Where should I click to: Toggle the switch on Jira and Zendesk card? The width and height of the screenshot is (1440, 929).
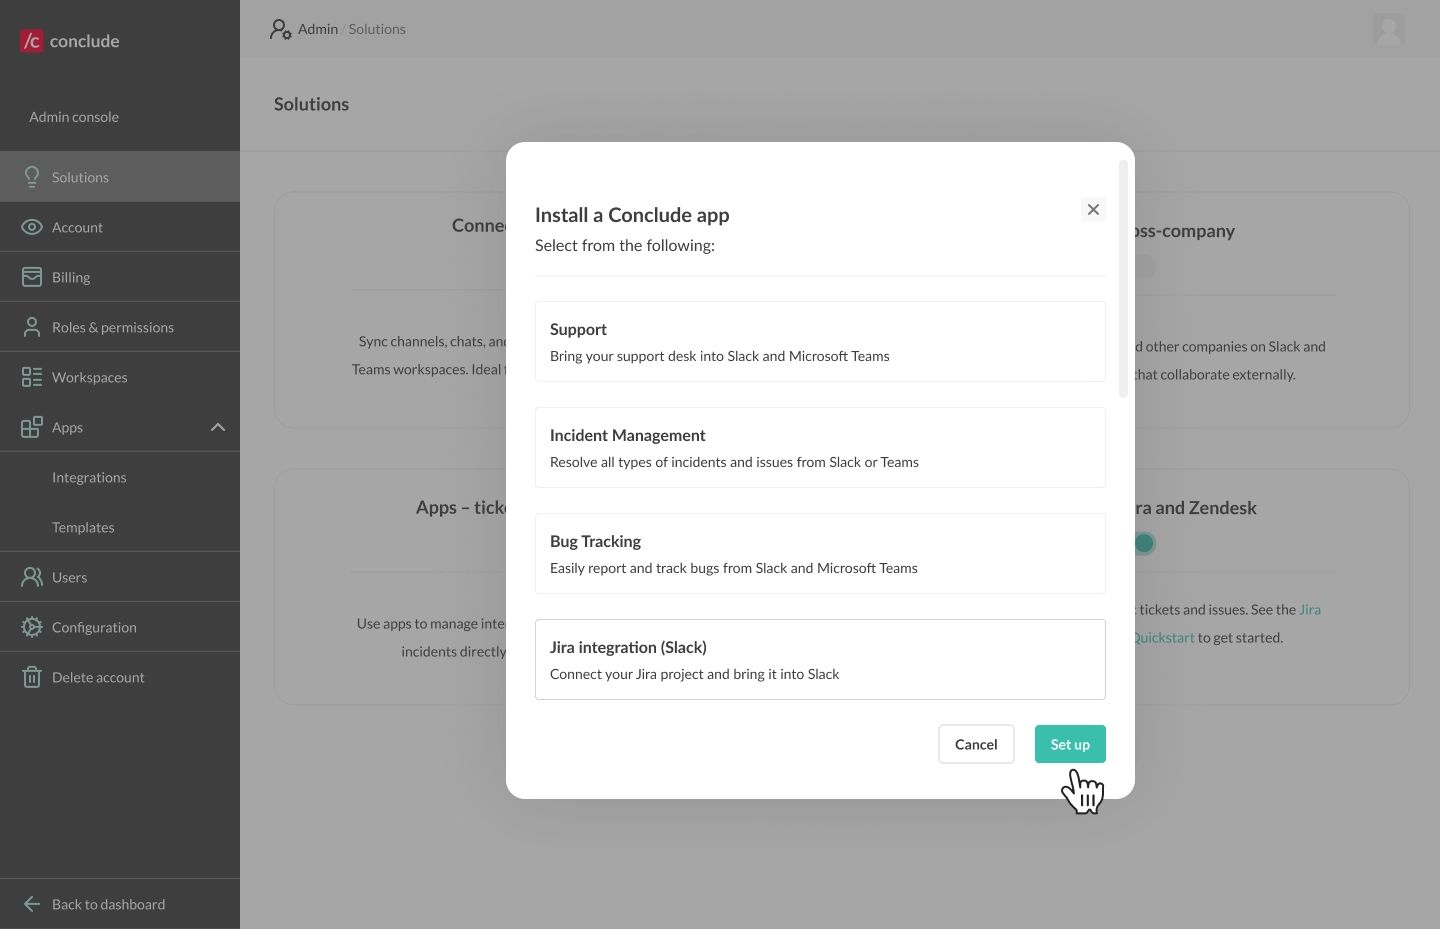1144,543
